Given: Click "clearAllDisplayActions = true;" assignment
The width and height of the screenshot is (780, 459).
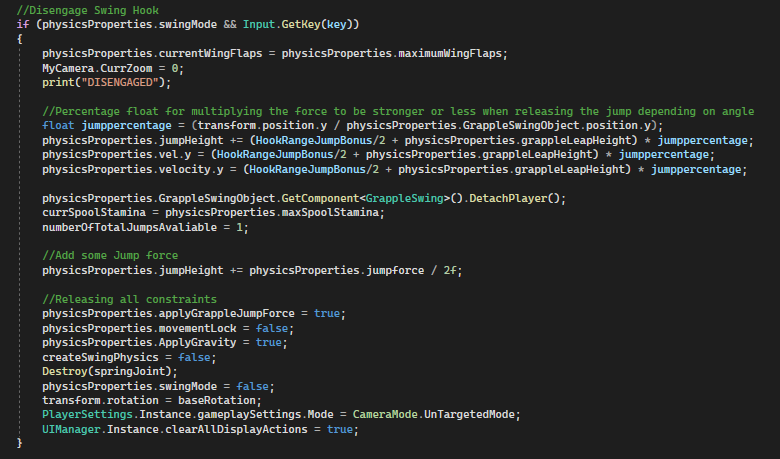Looking at the screenshot, I should coord(262,429).
